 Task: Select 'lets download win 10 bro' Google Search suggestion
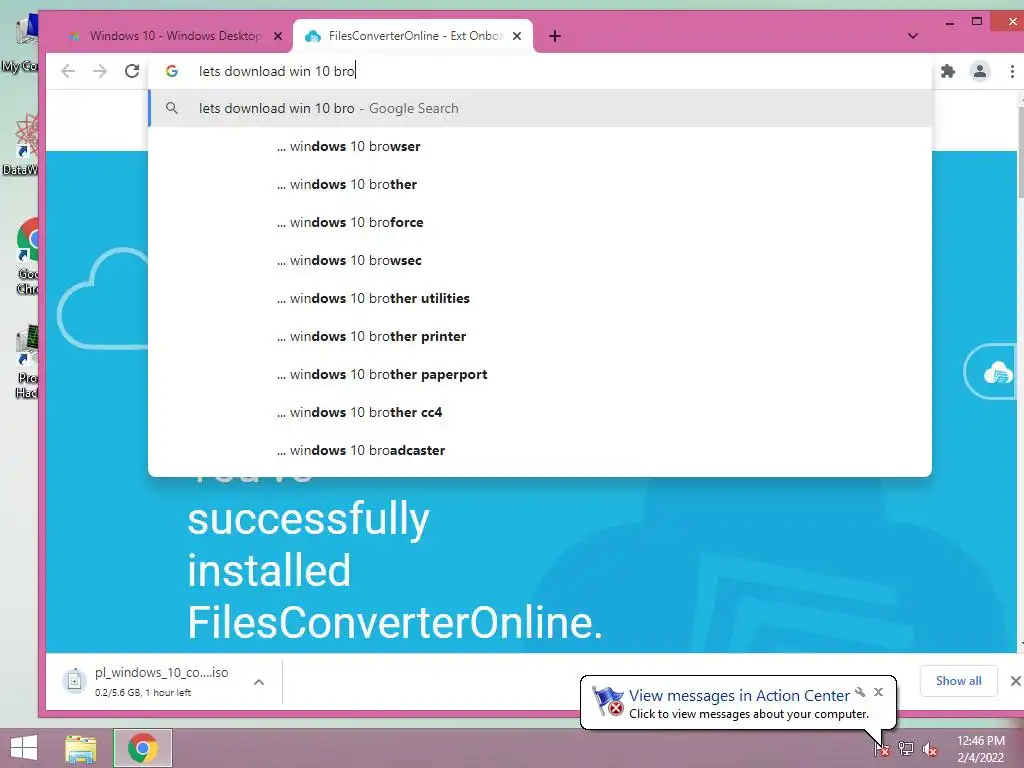point(540,108)
